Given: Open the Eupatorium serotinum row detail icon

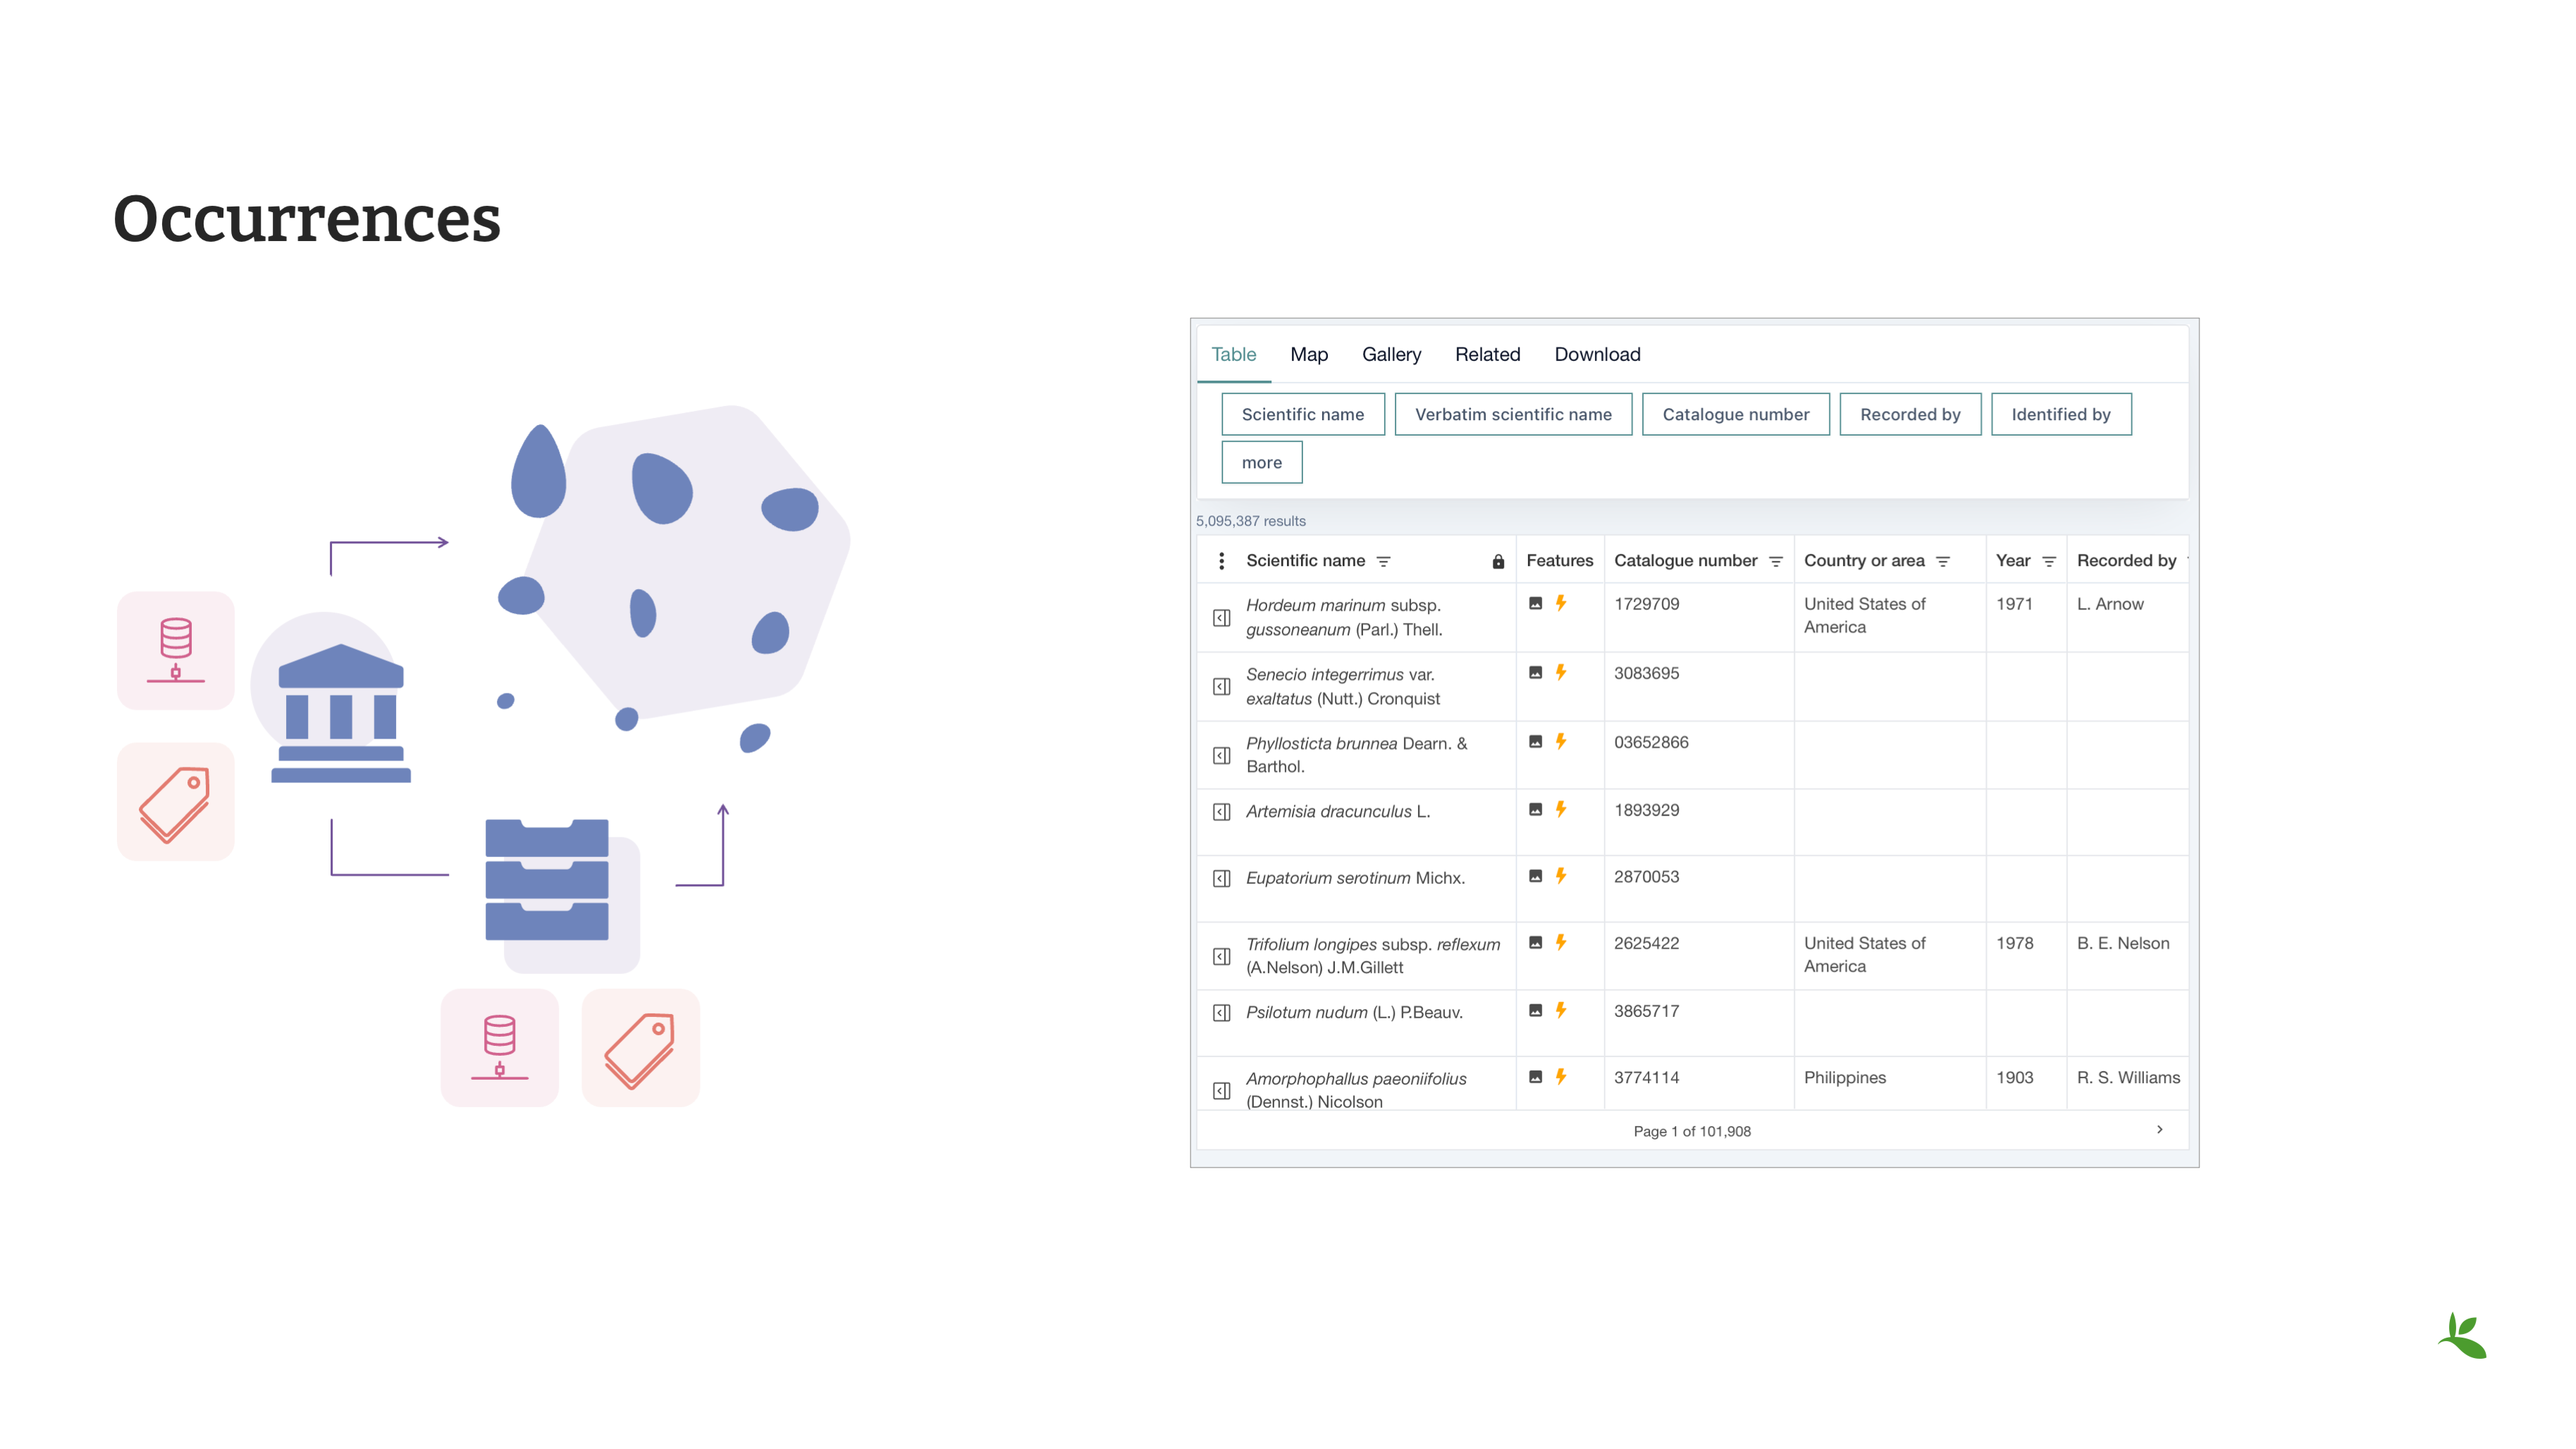Looking at the screenshot, I should pyautogui.click(x=1221, y=878).
